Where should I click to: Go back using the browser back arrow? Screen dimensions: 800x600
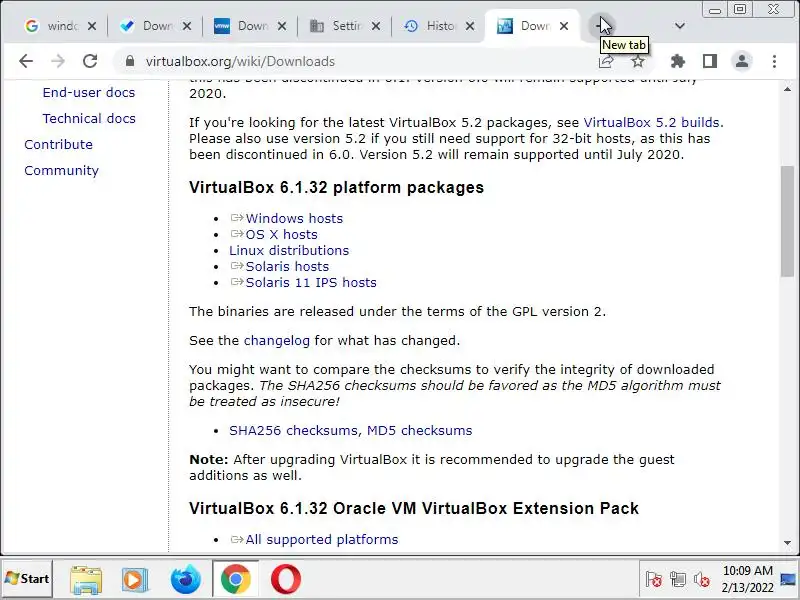(x=26, y=61)
